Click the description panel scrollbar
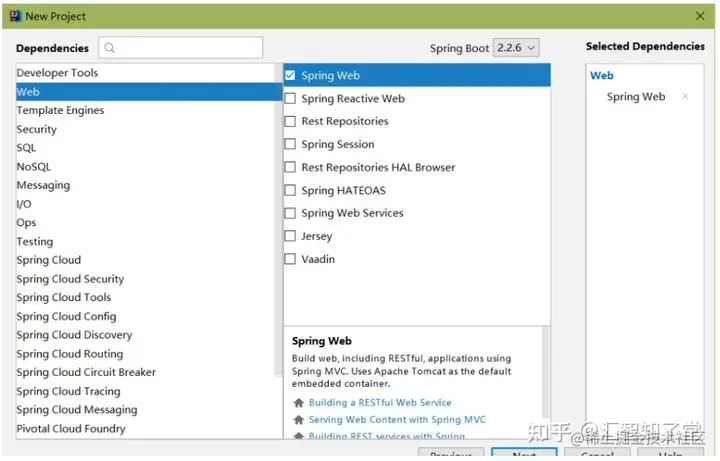720x461 pixels. coord(546,372)
